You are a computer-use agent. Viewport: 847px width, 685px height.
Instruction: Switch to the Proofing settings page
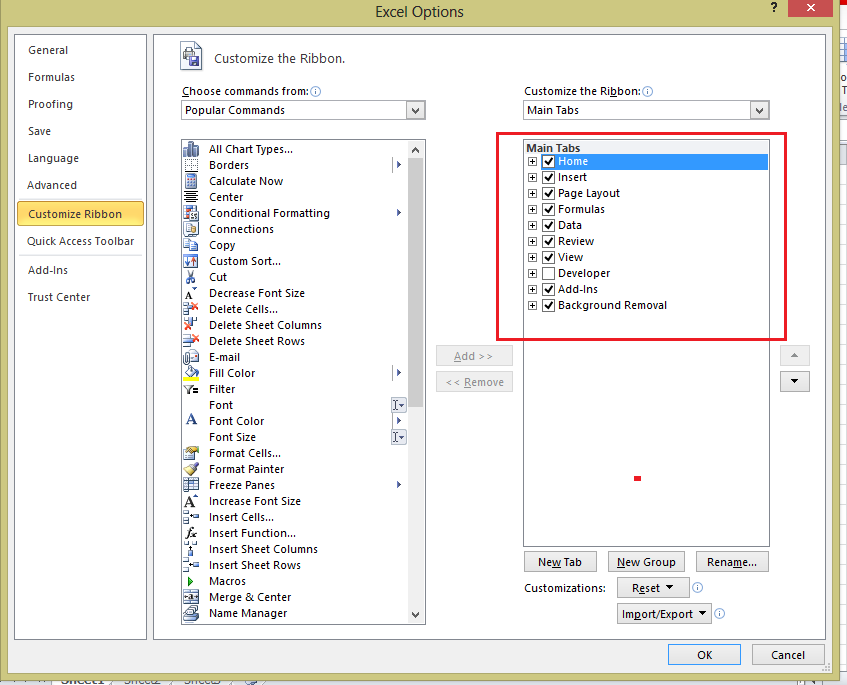click(50, 104)
